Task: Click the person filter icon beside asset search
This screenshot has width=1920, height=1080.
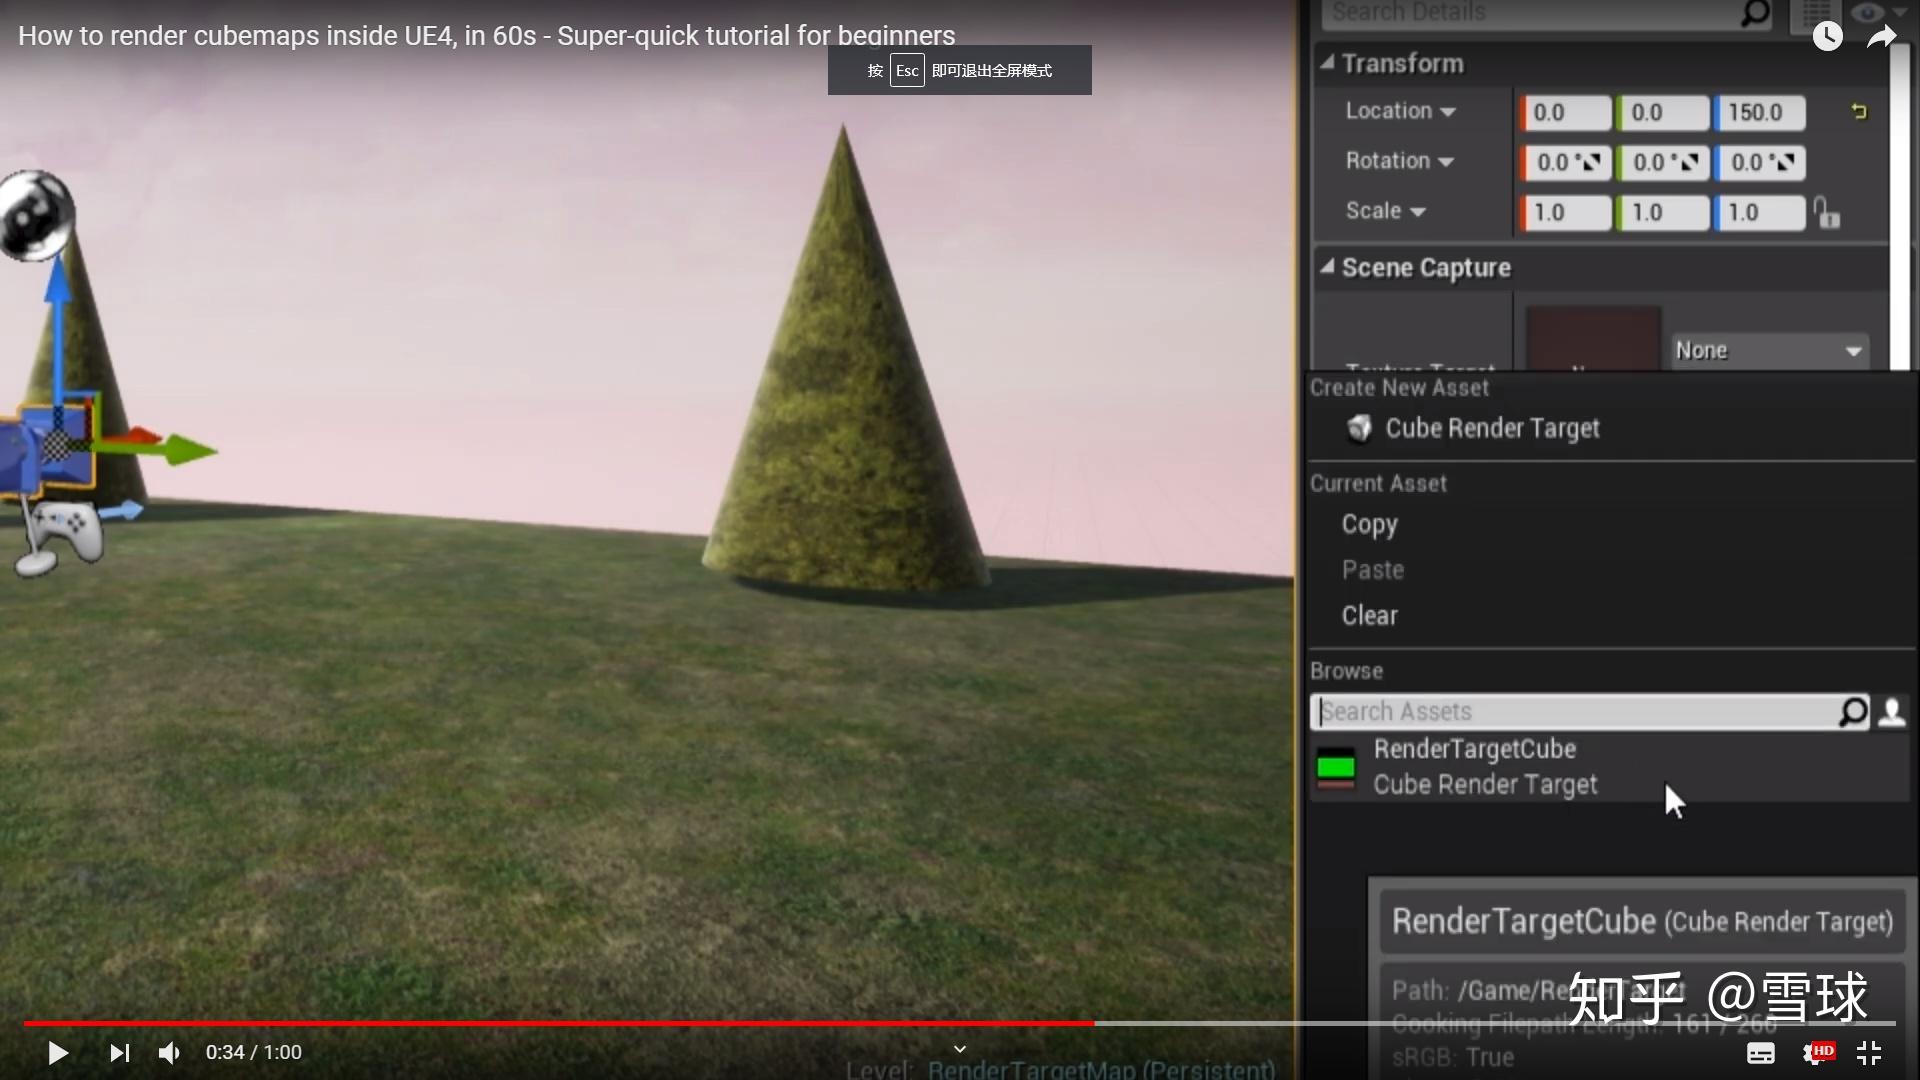Action: coord(1894,711)
